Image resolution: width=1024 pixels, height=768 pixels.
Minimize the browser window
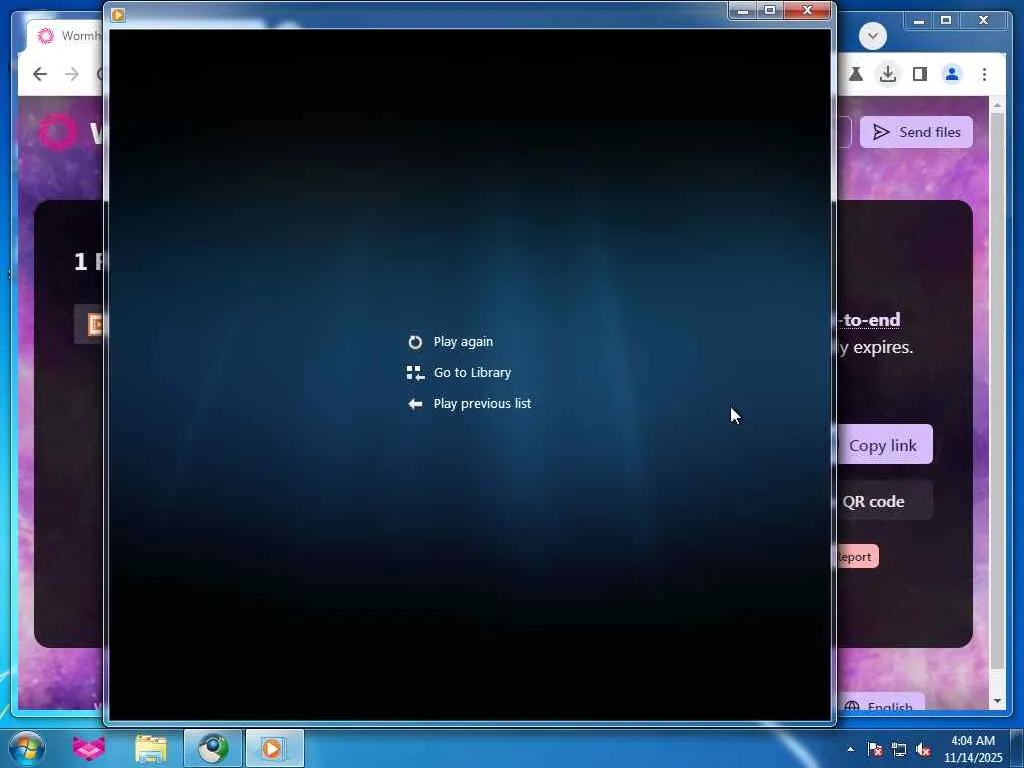point(919,20)
